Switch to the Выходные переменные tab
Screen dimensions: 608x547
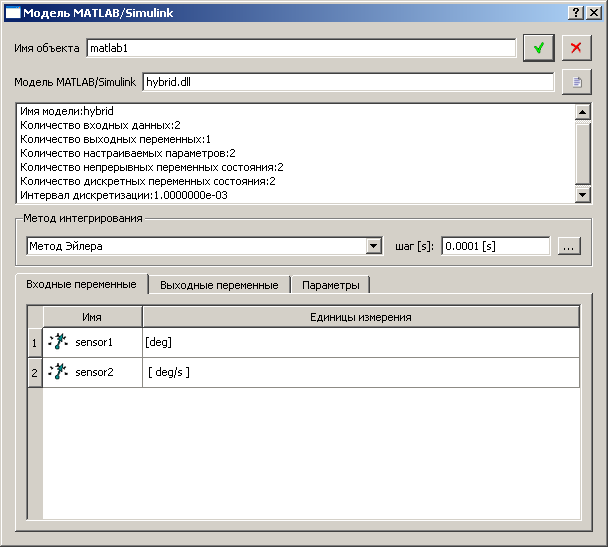click(x=219, y=285)
